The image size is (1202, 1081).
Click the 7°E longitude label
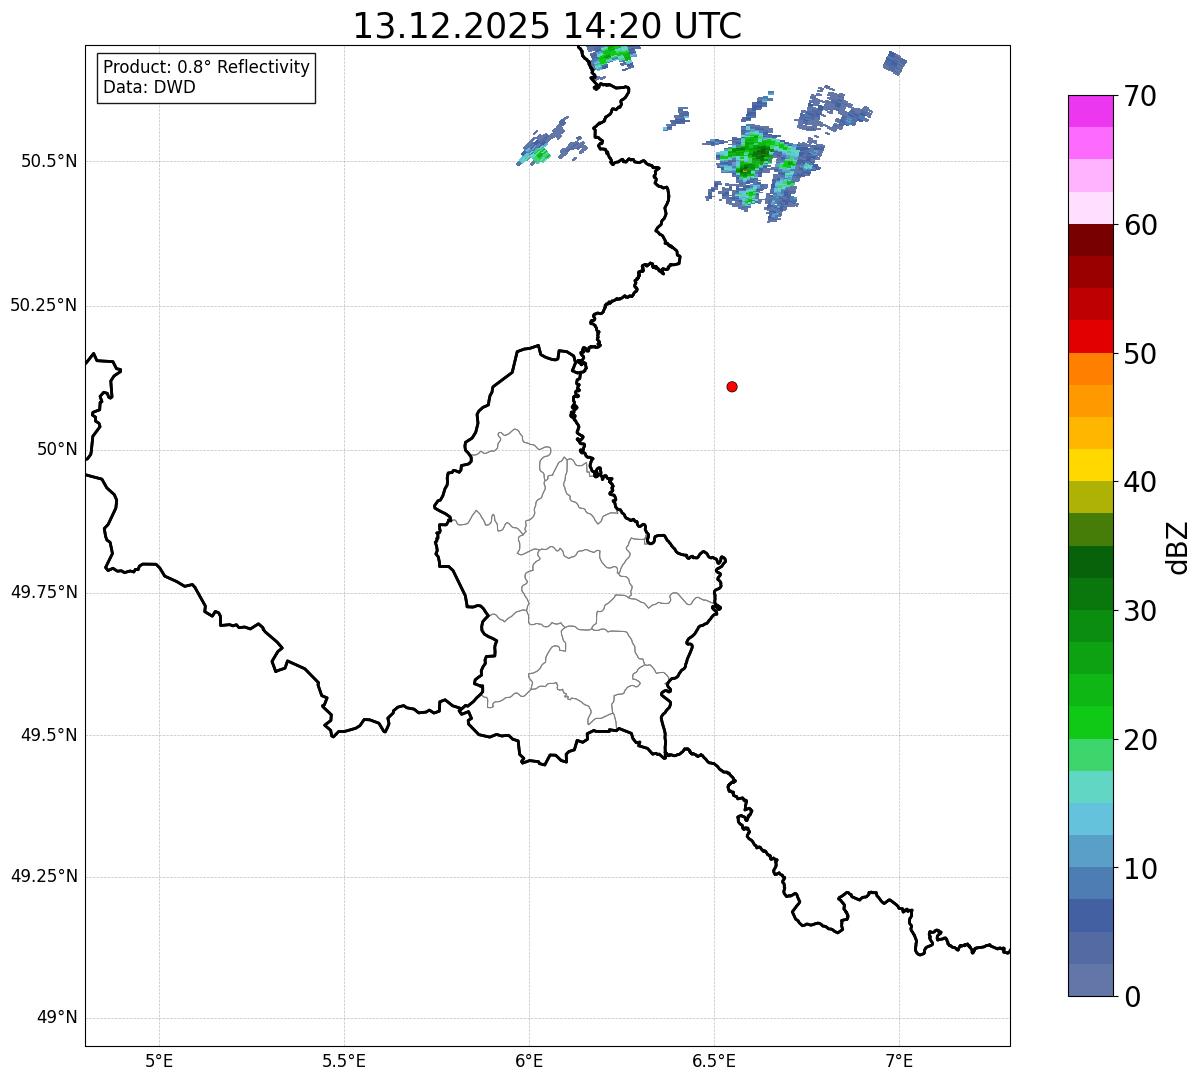click(x=899, y=1060)
